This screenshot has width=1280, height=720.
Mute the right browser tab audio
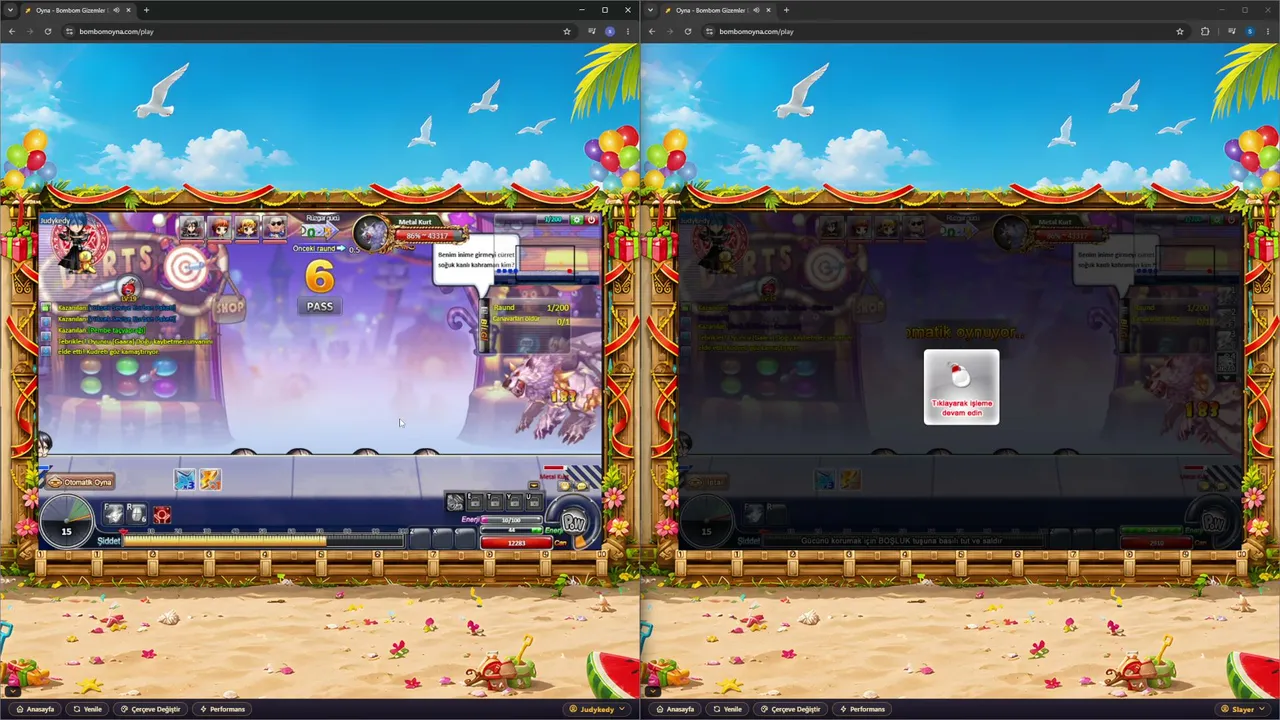click(757, 10)
